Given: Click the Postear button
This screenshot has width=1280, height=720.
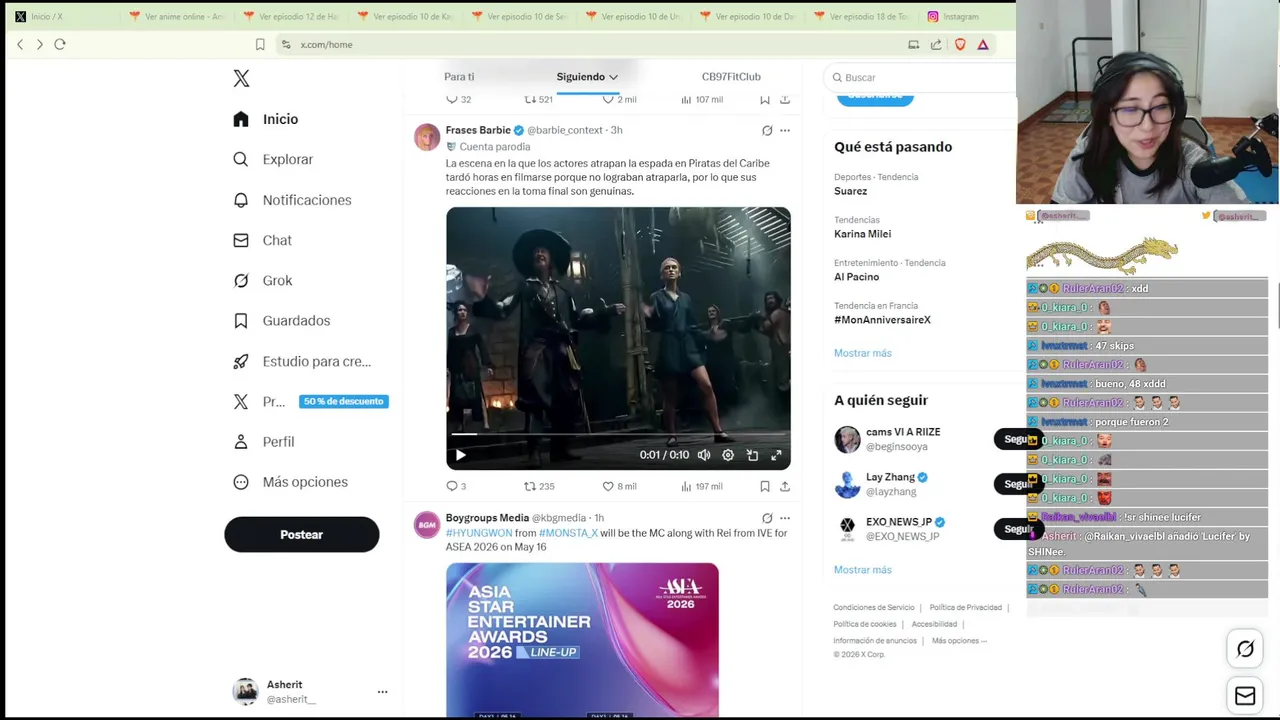Looking at the screenshot, I should point(301,534).
